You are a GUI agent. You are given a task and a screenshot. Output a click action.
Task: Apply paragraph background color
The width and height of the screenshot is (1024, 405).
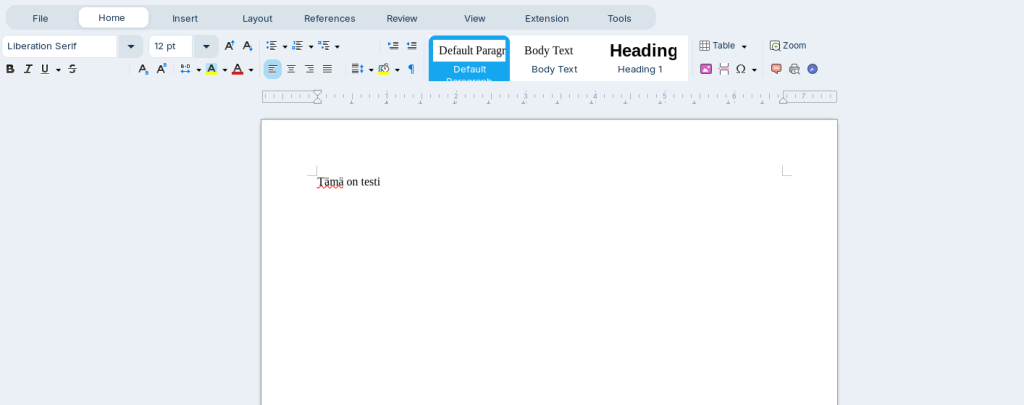click(x=383, y=69)
